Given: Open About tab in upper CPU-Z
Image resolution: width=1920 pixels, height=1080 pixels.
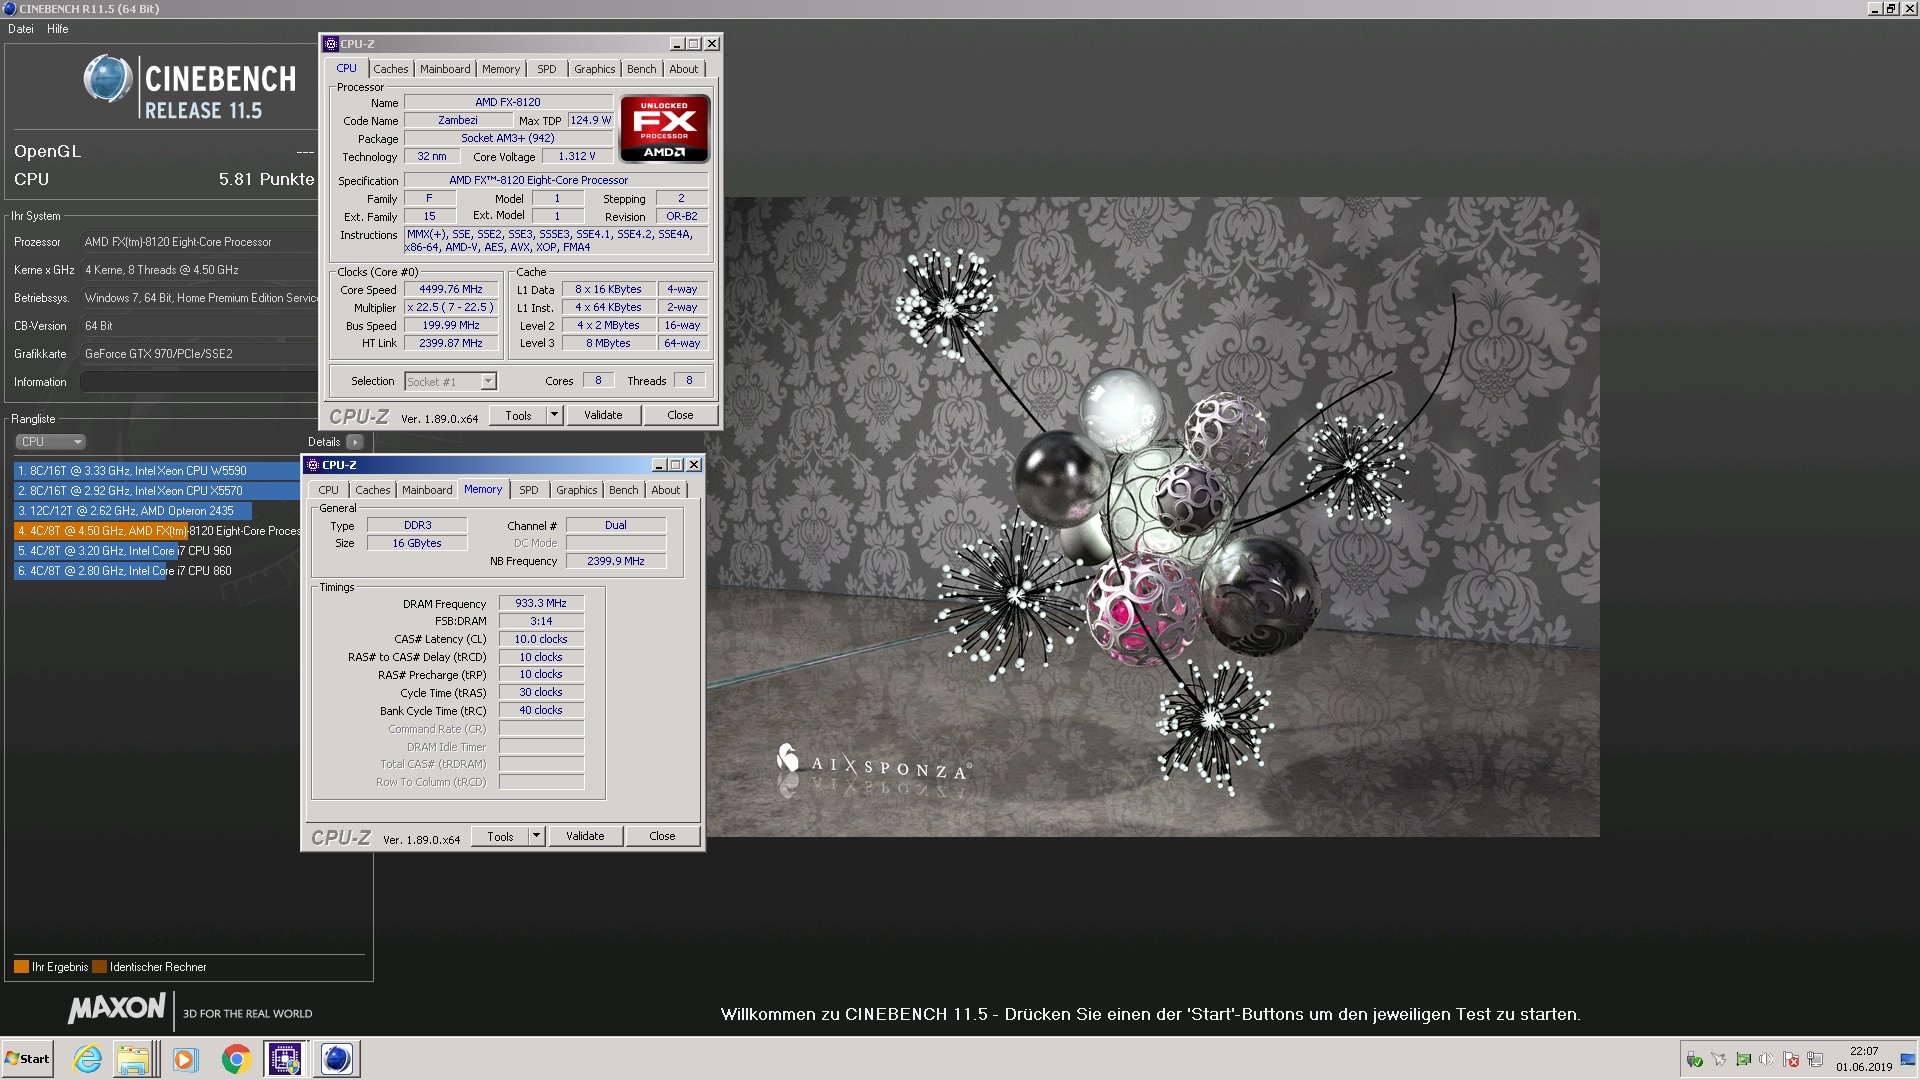Looking at the screenshot, I should tap(684, 69).
